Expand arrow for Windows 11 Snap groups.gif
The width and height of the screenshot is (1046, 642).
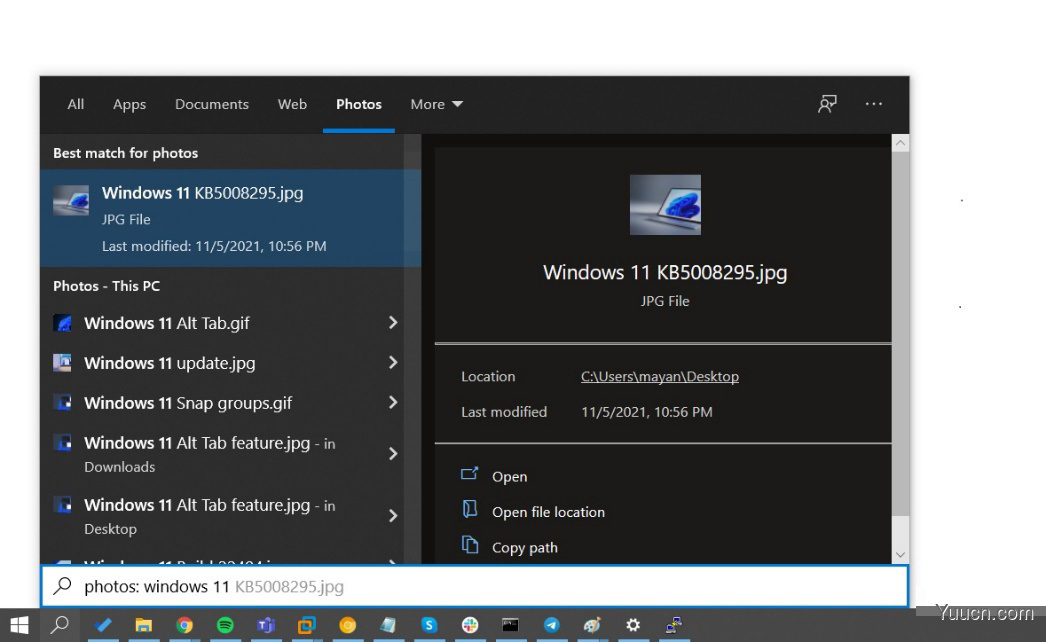click(x=393, y=403)
